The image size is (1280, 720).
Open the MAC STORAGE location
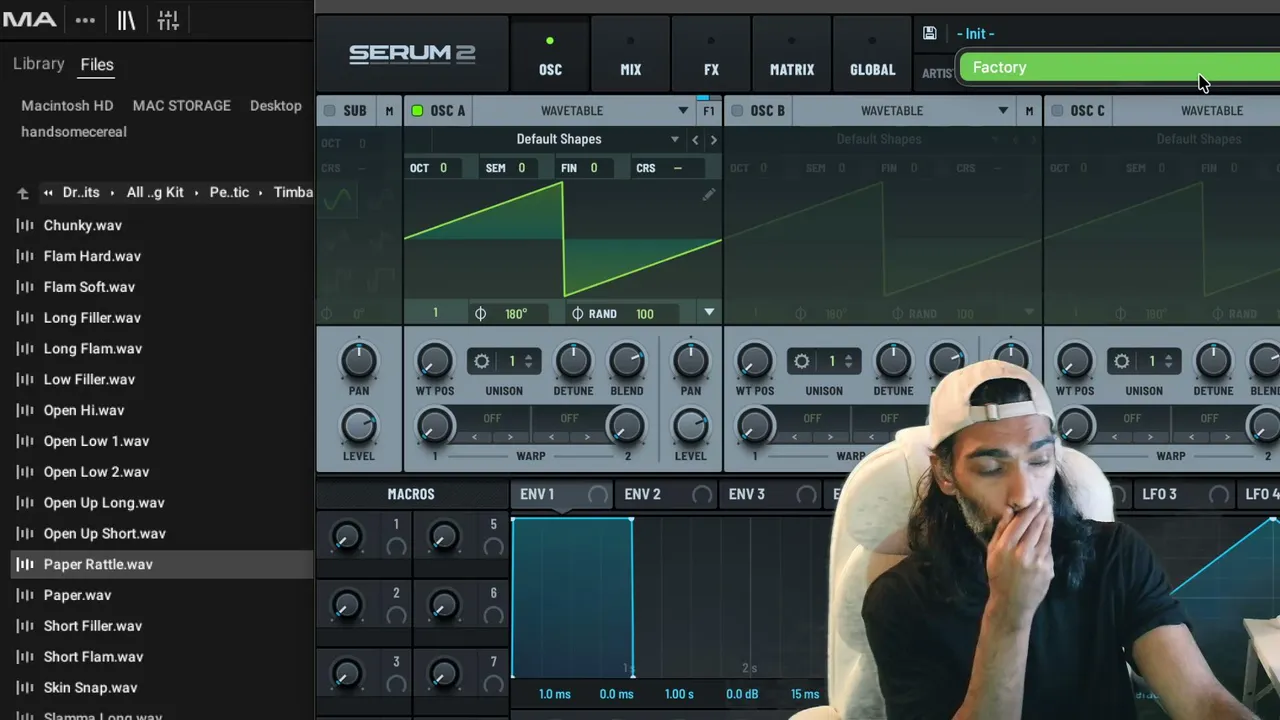(x=182, y=106)
